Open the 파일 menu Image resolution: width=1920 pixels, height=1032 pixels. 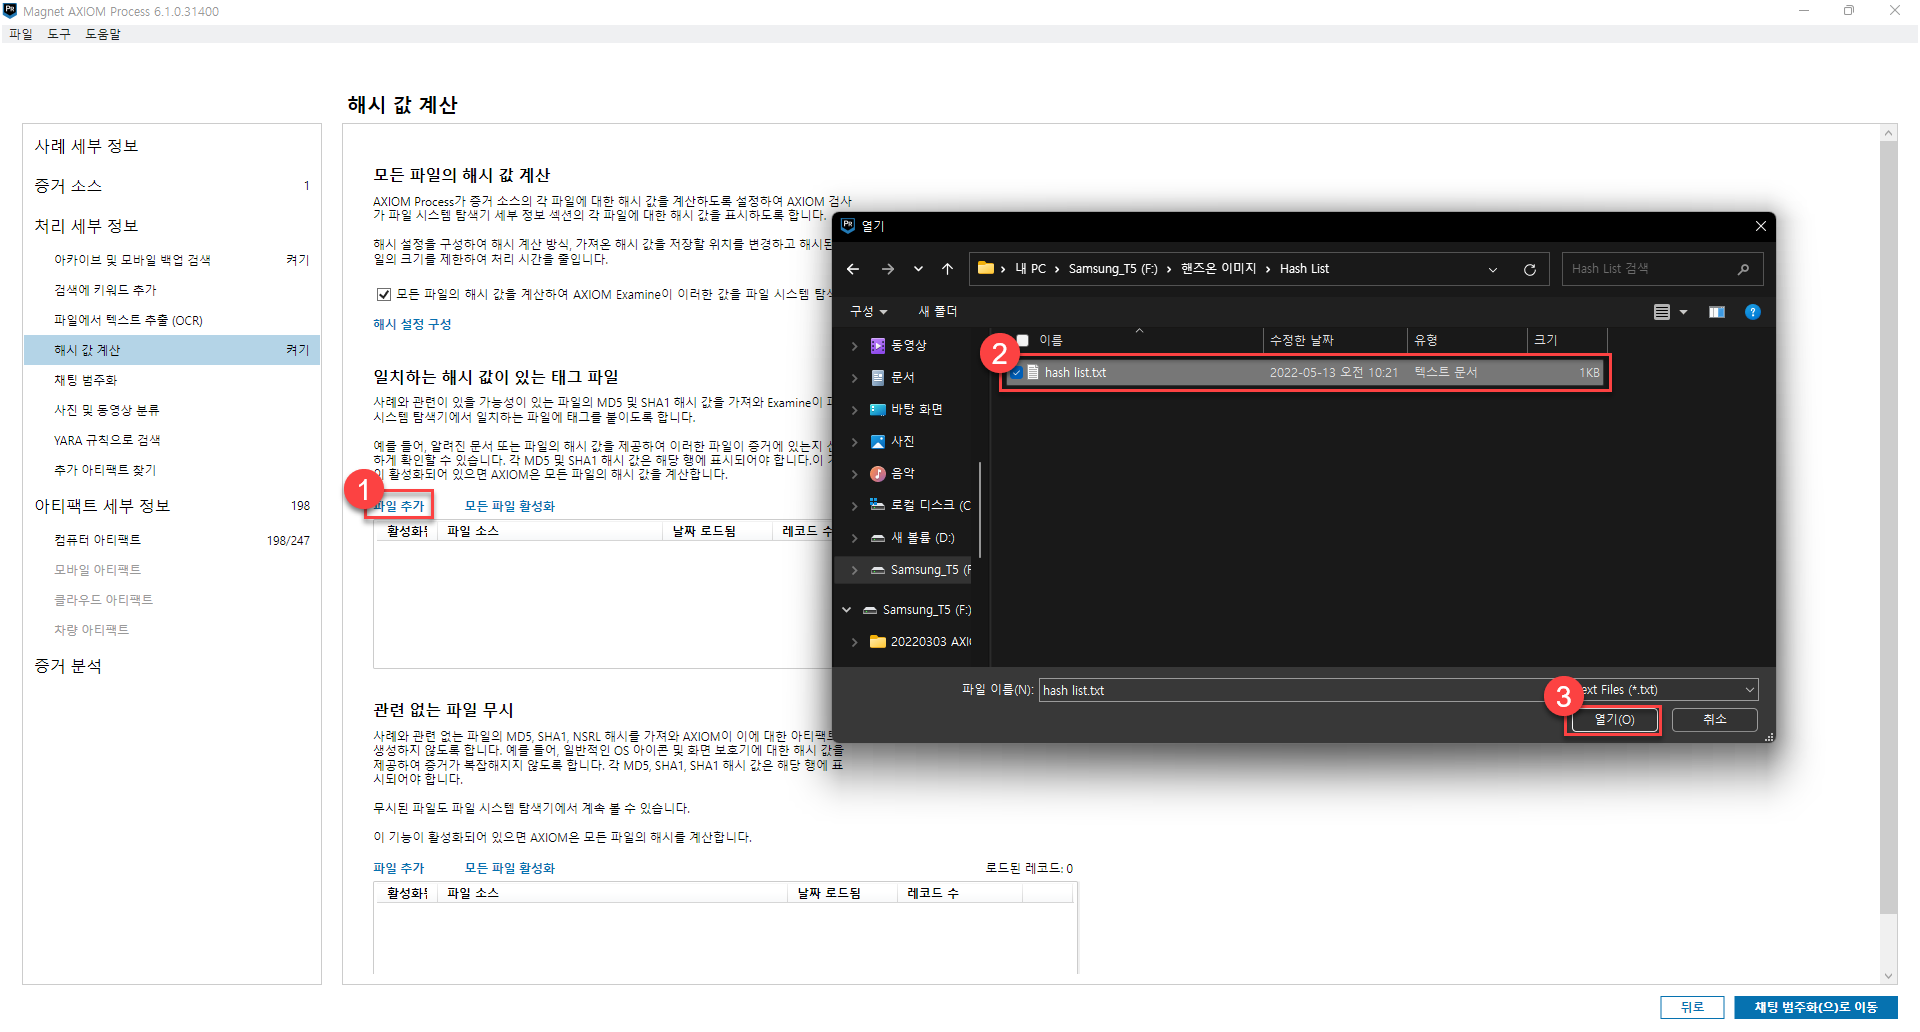click(x=20, y=34)
